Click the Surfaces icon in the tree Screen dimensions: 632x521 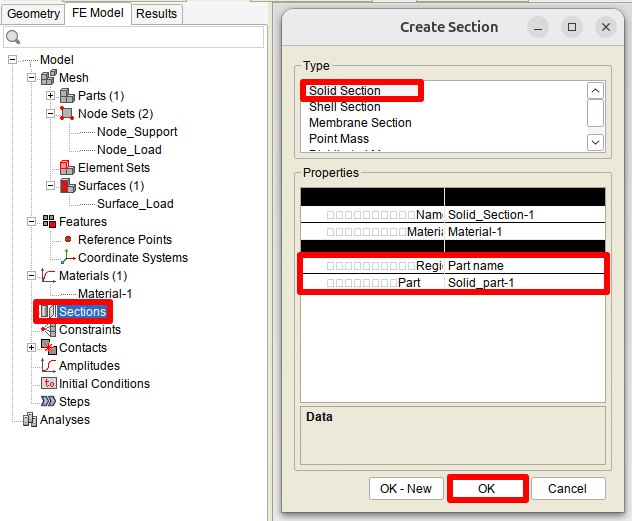[x=68, y=186]
